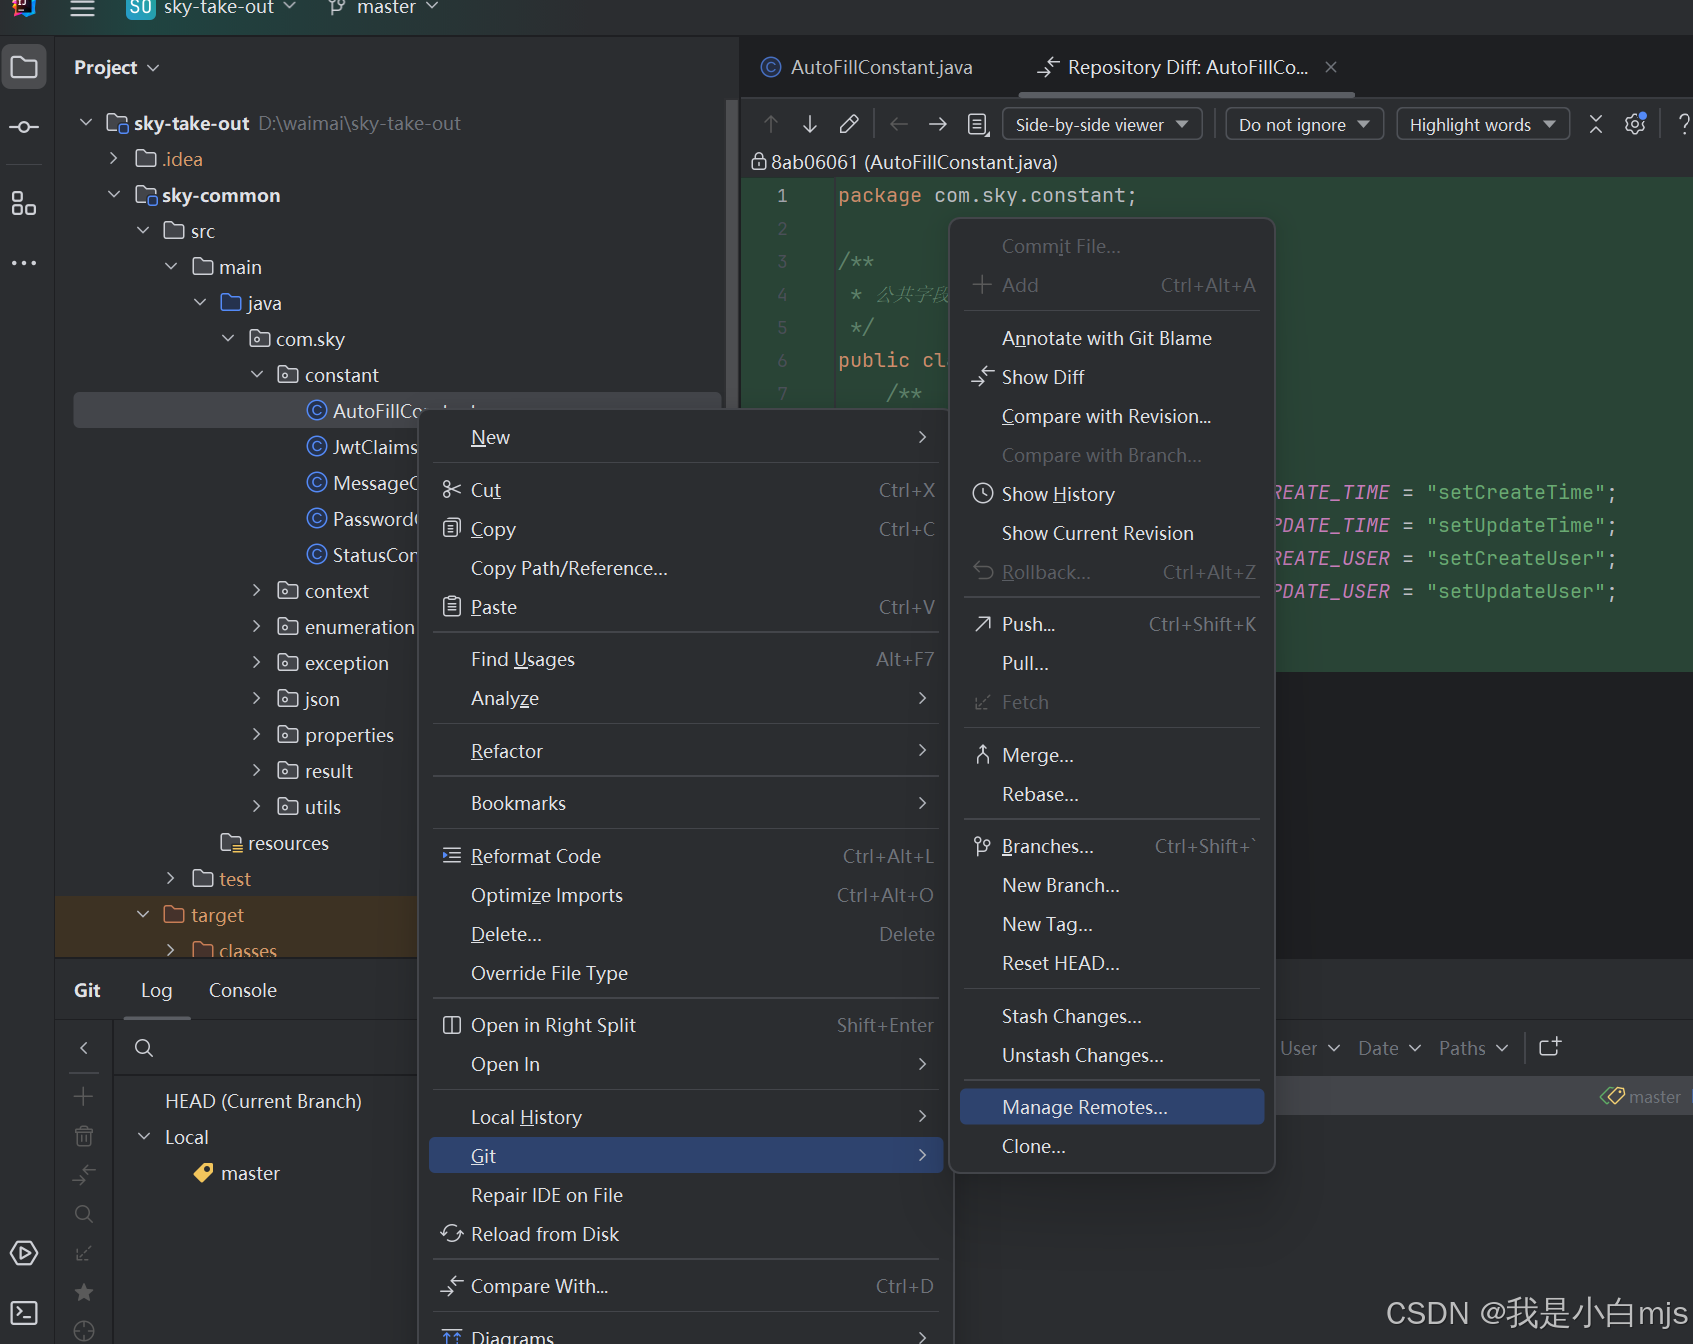Compare previous file left arrow
This screenshot has width=1693, height=1344.
pyautogui.click(x=899, y=124)
